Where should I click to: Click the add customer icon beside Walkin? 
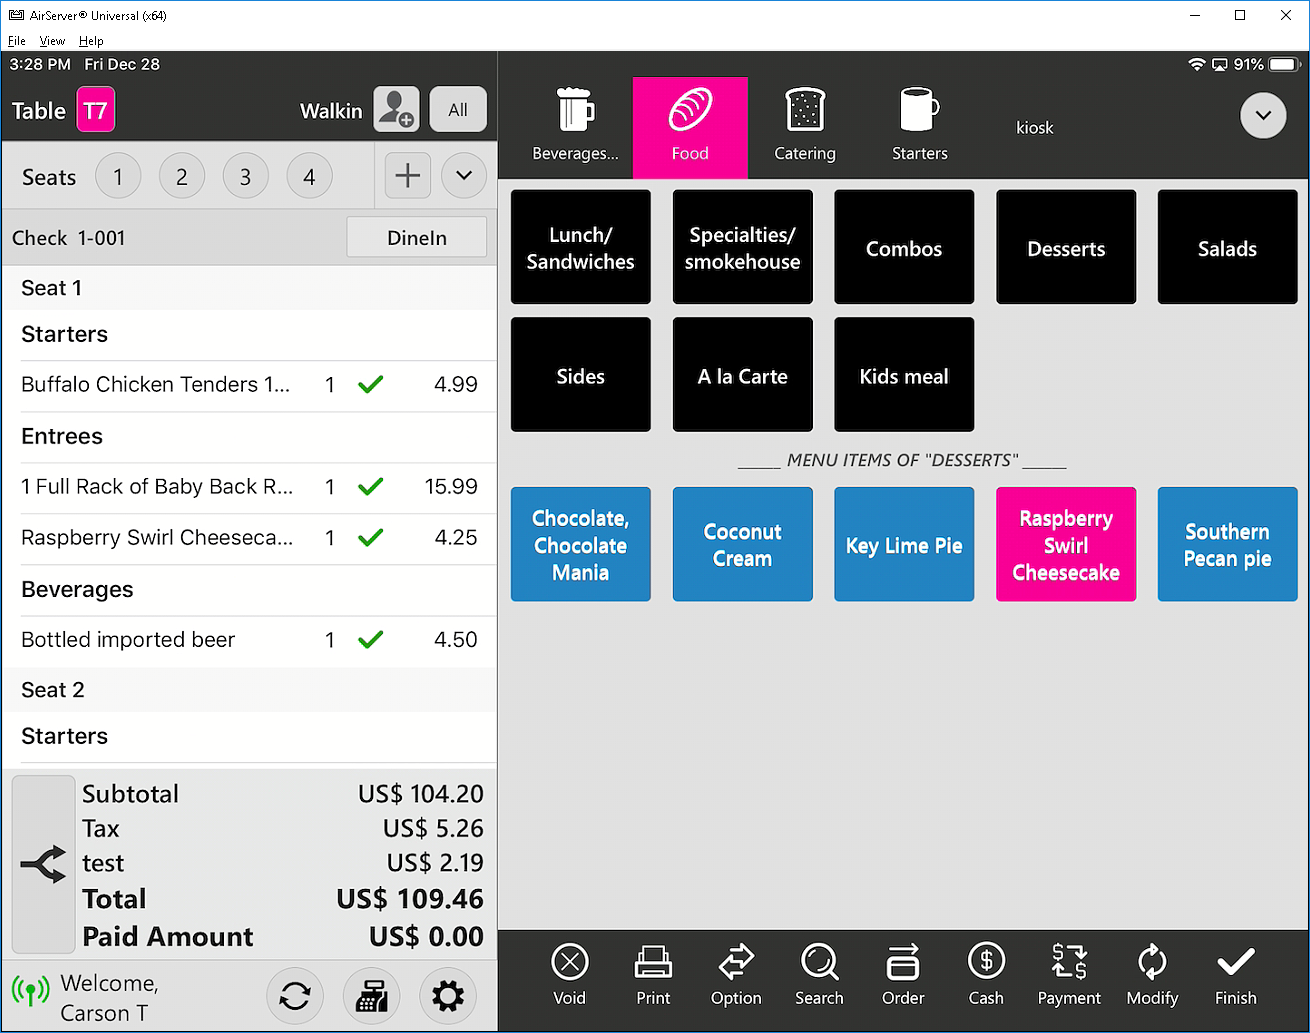[396, 110]
